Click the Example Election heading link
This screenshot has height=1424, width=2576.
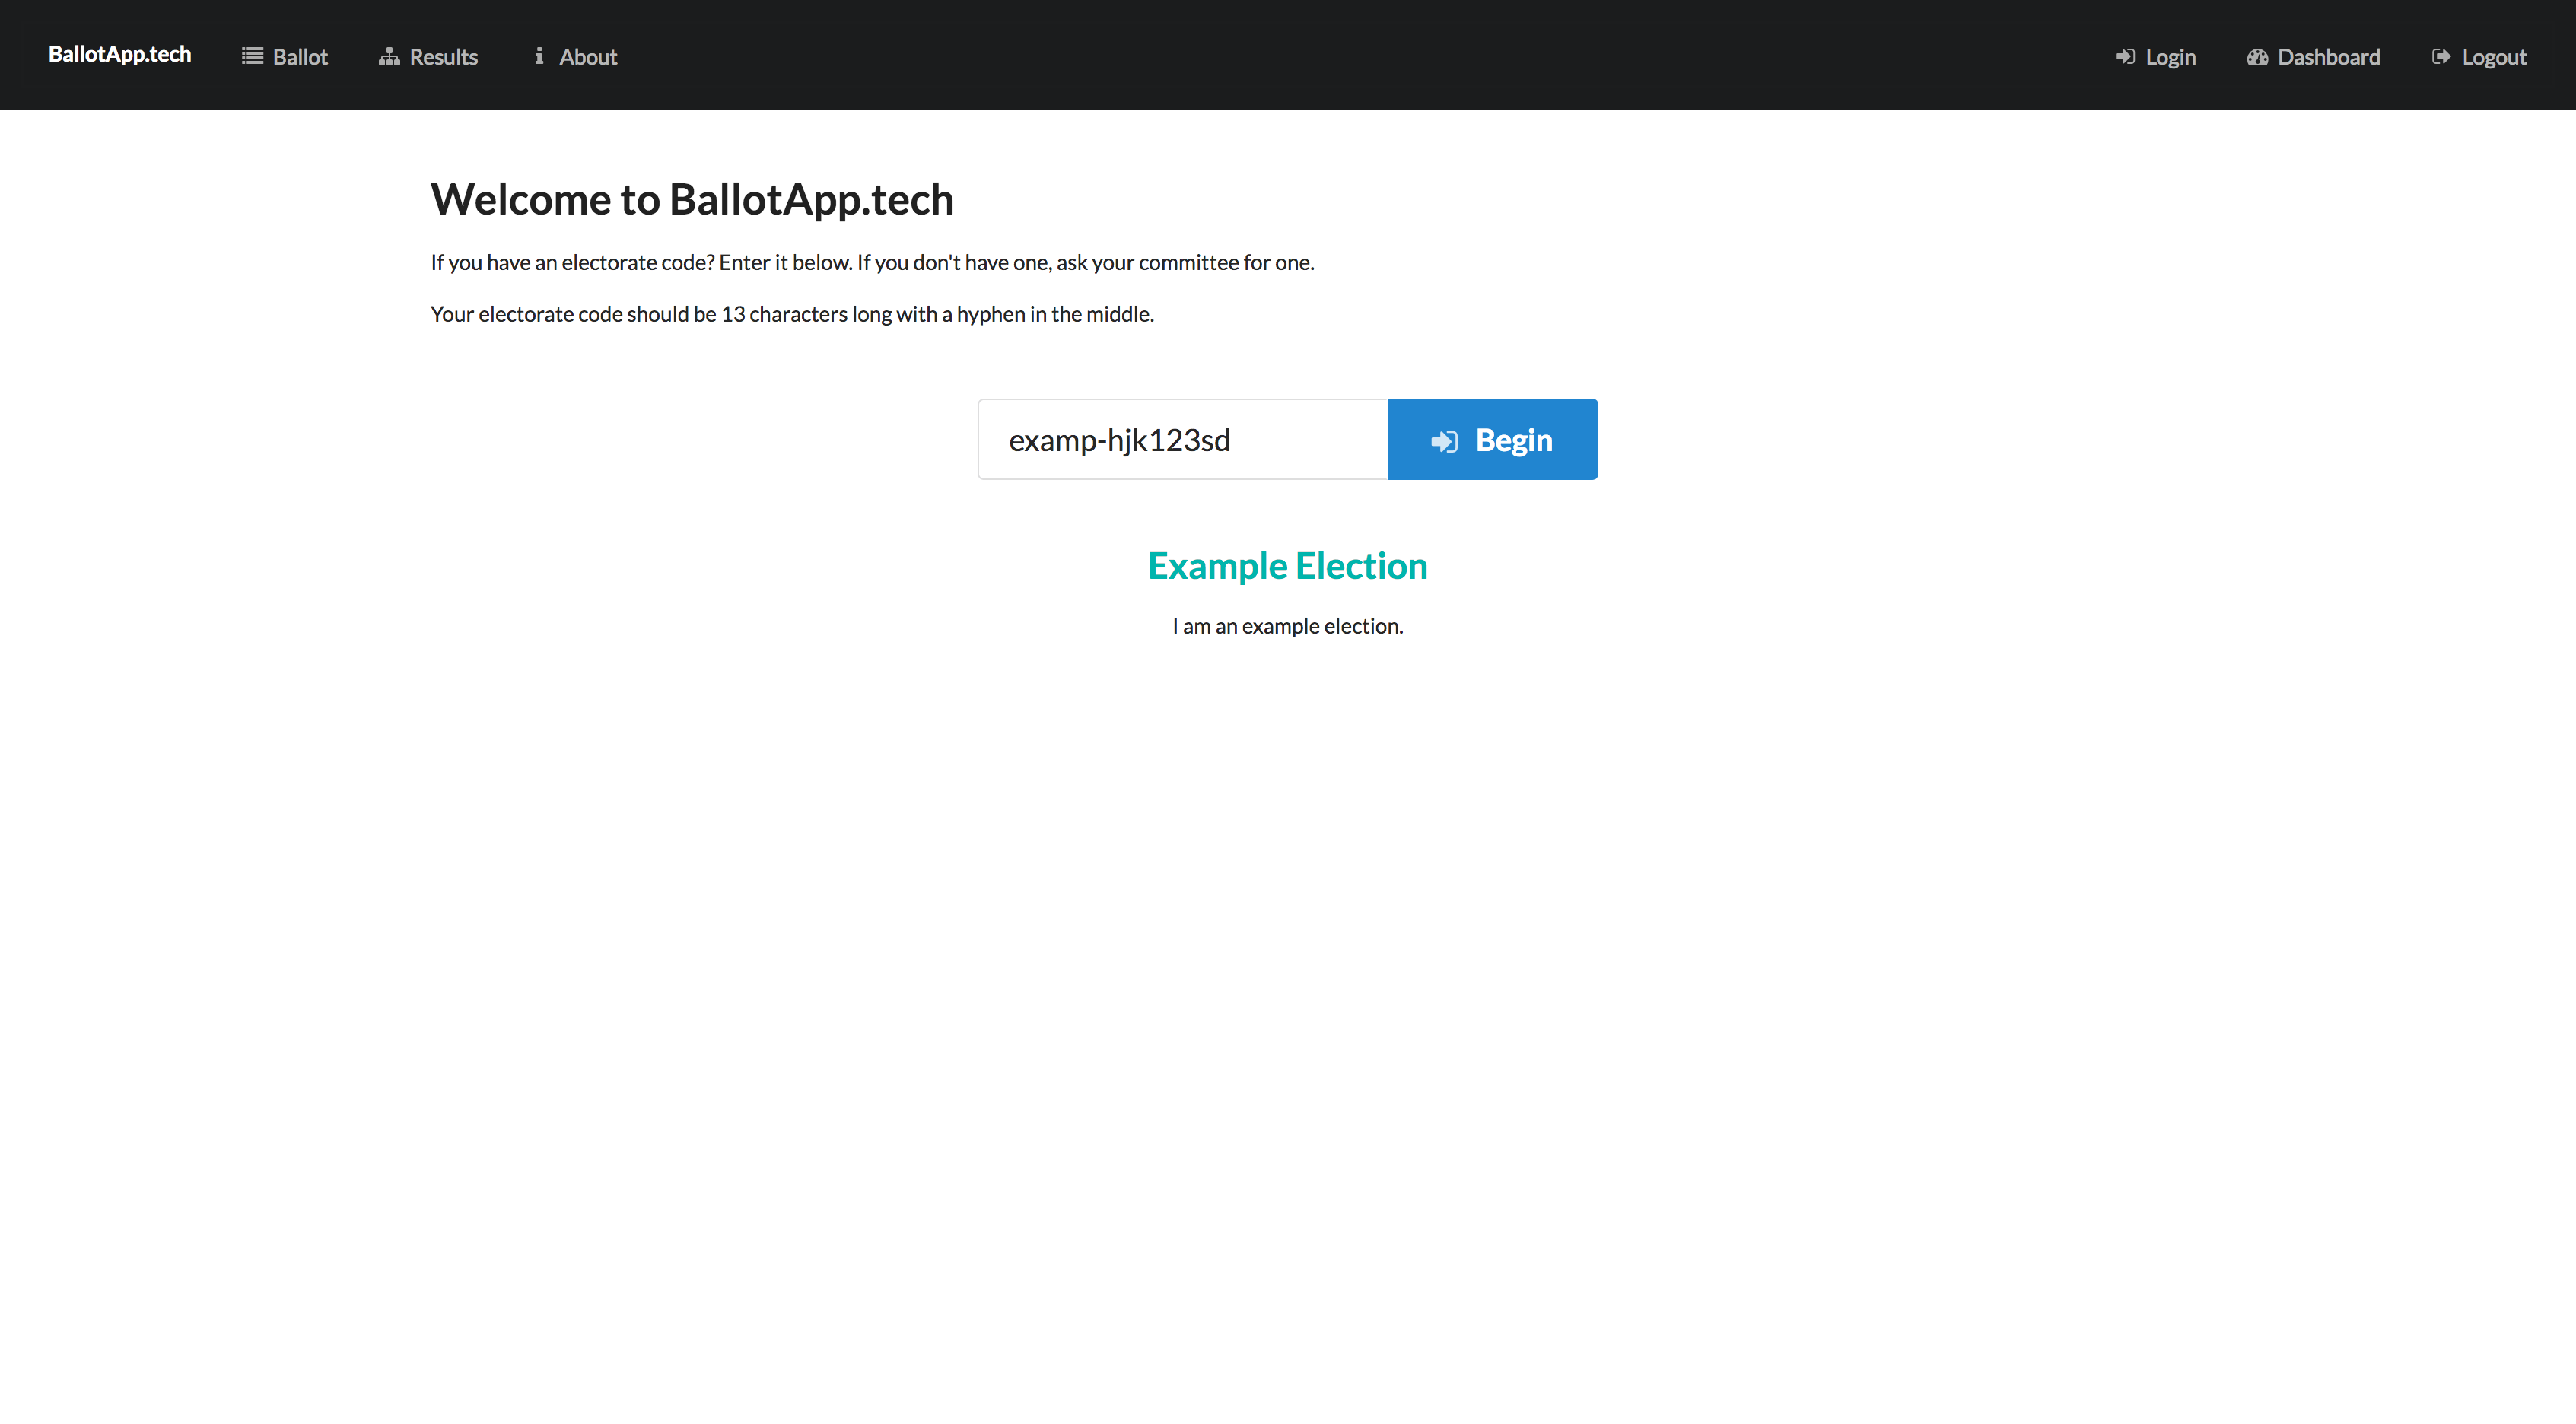1287,566
